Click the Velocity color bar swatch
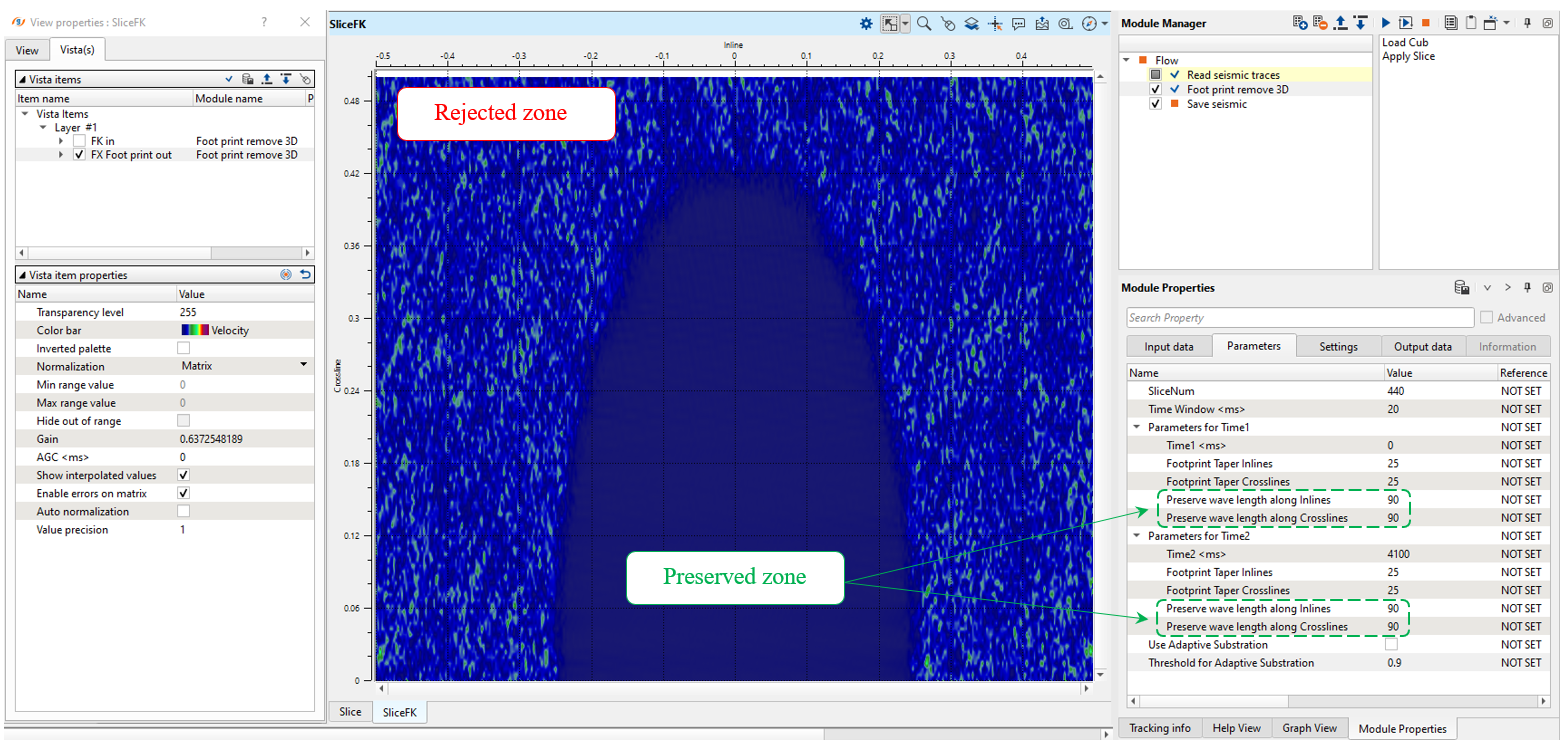 point(195,330)
